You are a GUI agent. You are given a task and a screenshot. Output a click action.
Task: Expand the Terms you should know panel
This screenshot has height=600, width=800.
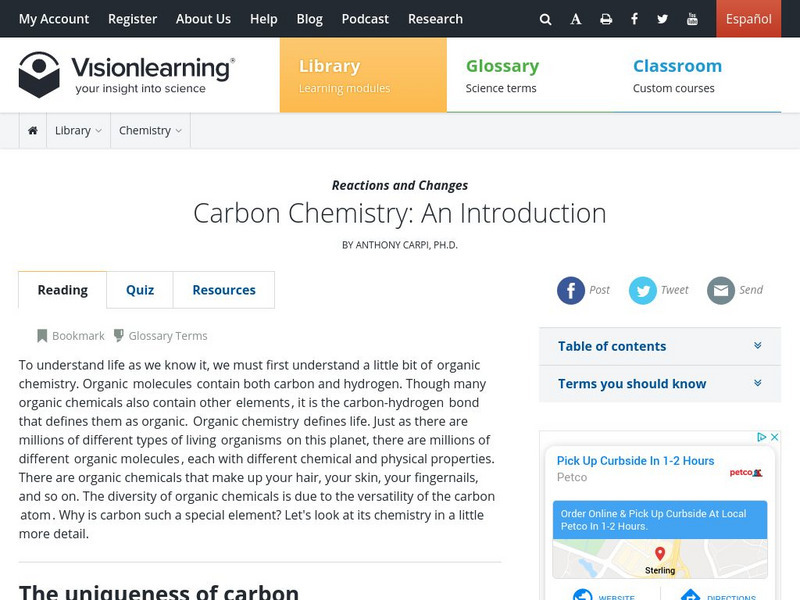[x=658, y=384]
